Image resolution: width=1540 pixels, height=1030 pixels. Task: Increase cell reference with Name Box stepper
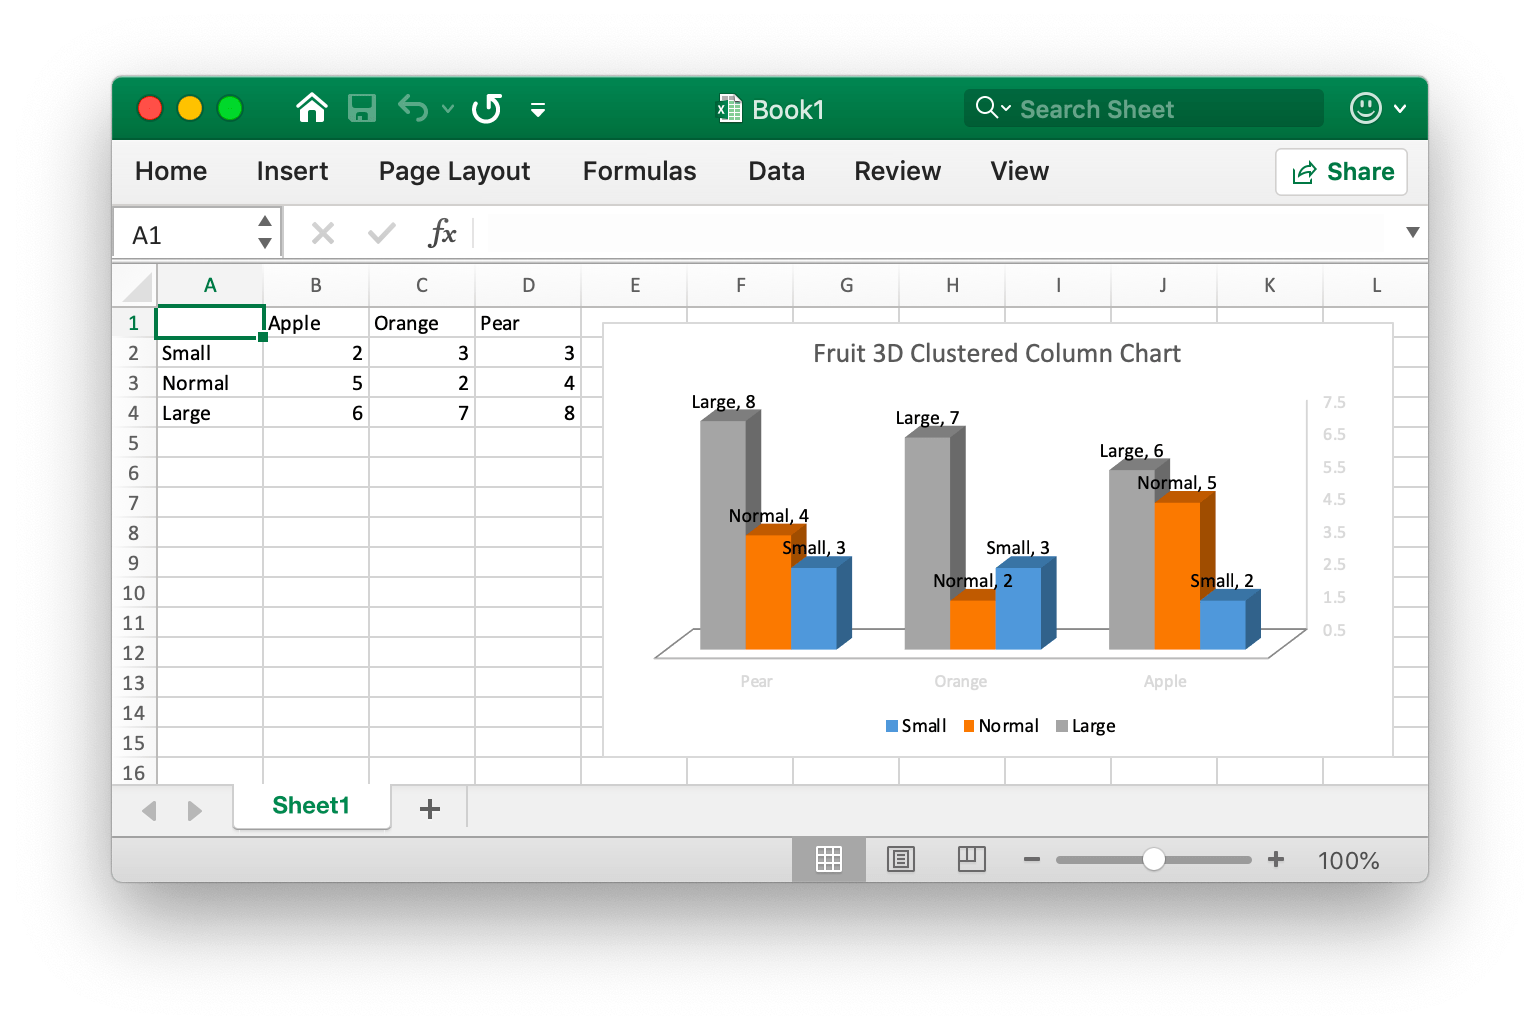[x=263, y=222]
